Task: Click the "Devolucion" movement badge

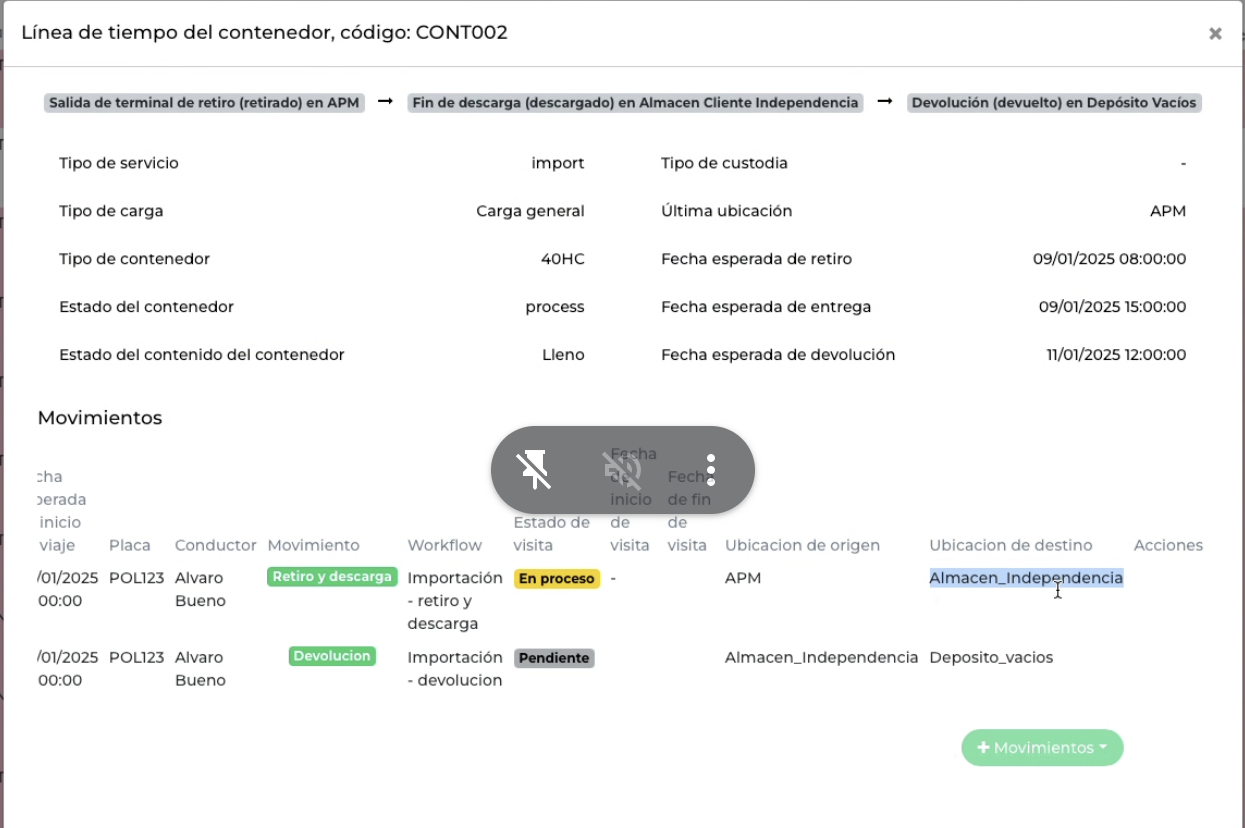Action: [331, 657]
